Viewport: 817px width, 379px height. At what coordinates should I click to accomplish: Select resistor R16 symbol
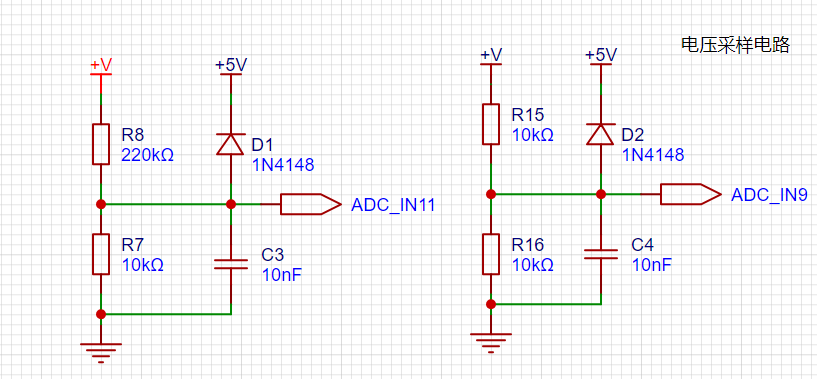click(491, 254)
